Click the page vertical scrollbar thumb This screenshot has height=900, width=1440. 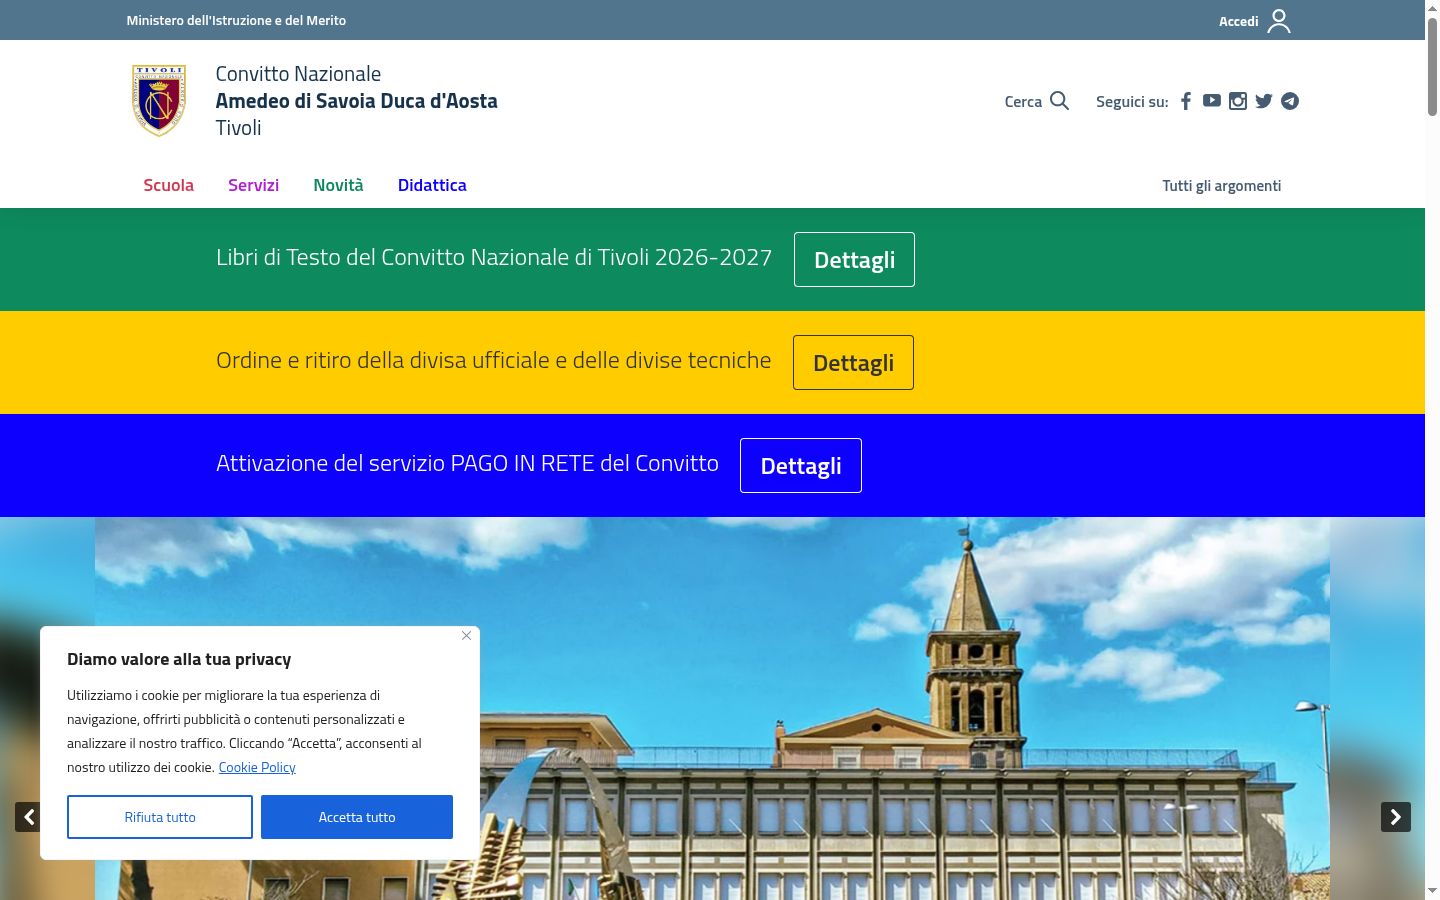click(1432, 66)
